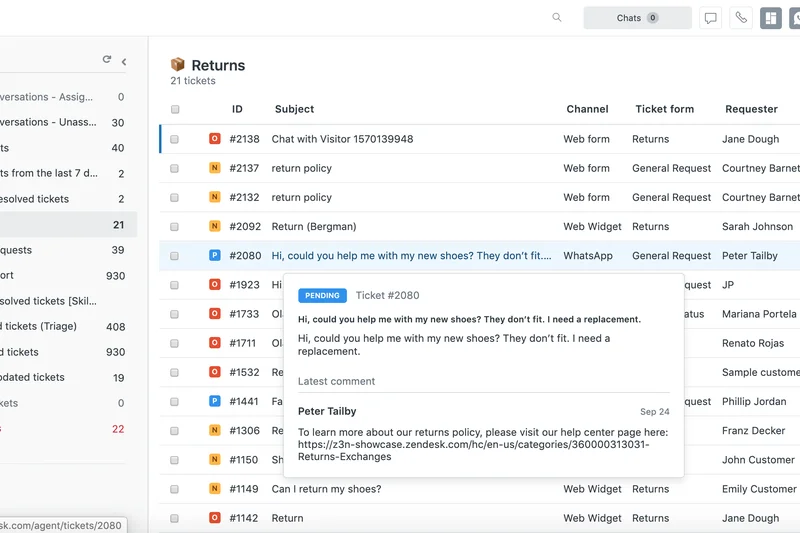
Task: Open the Chats button in the top bar
Action: [637, 18]
